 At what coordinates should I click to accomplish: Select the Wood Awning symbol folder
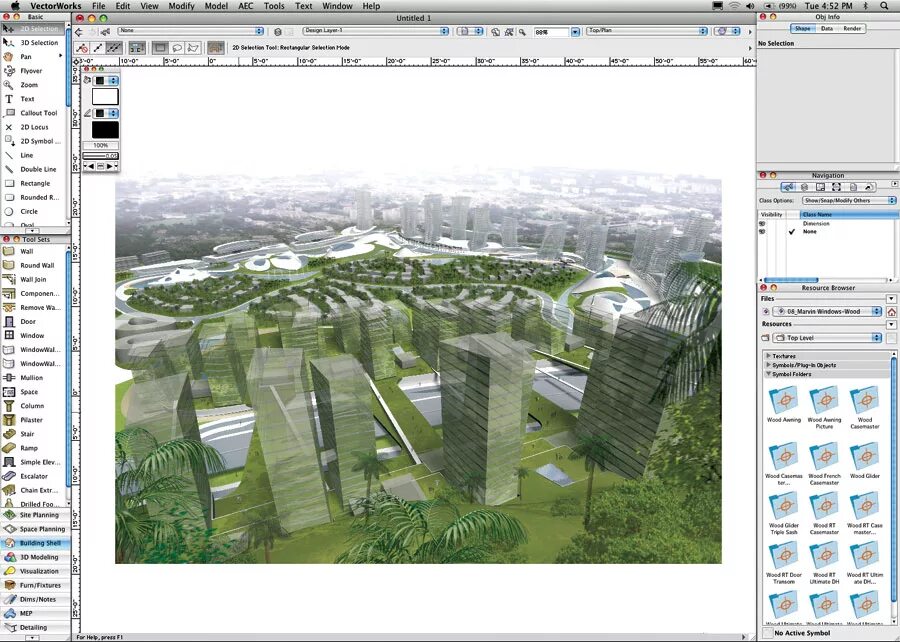(x=783, y=405)
